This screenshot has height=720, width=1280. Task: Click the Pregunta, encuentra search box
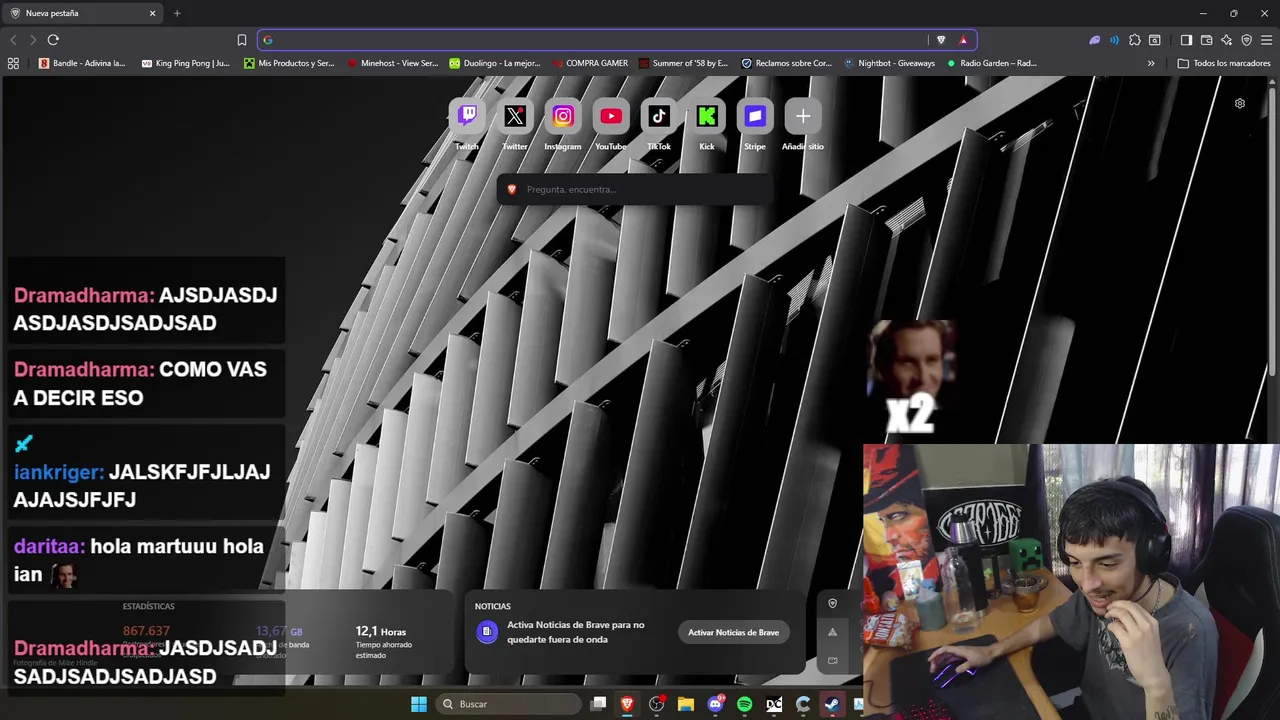click(x=635, y=189)
